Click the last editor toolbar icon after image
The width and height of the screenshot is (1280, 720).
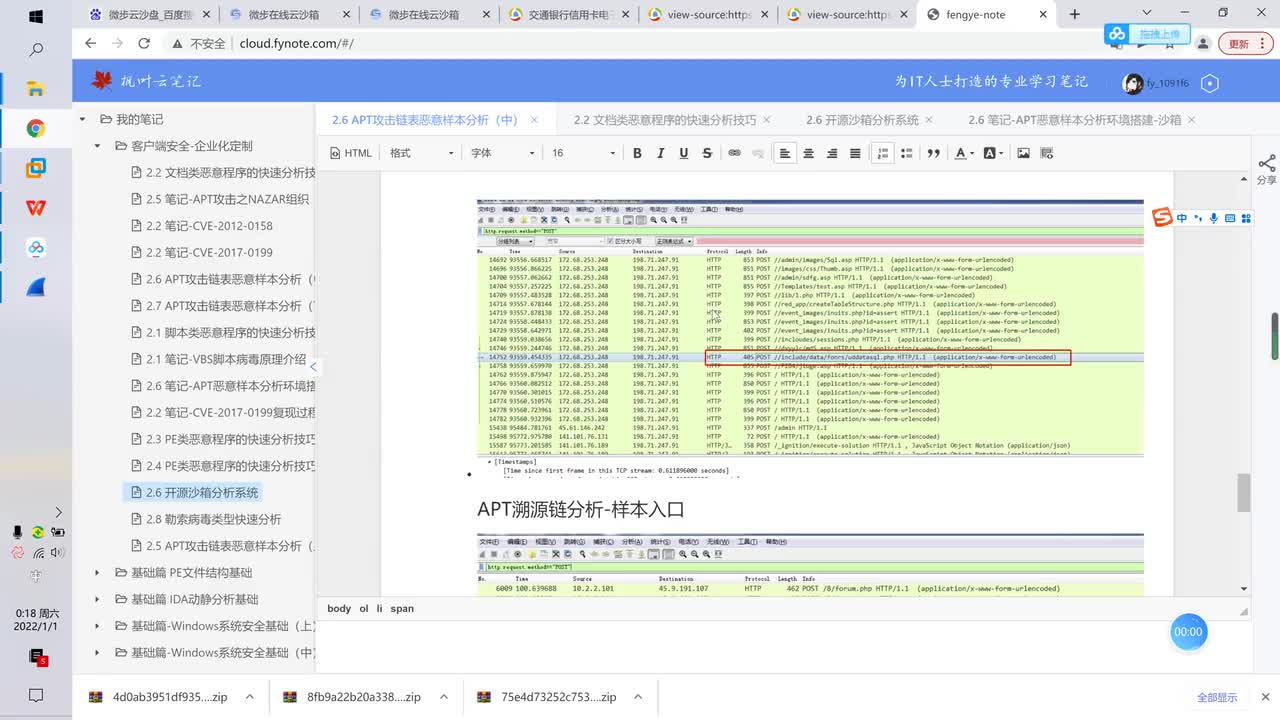pyautogui.click(x=1047, y=153)
